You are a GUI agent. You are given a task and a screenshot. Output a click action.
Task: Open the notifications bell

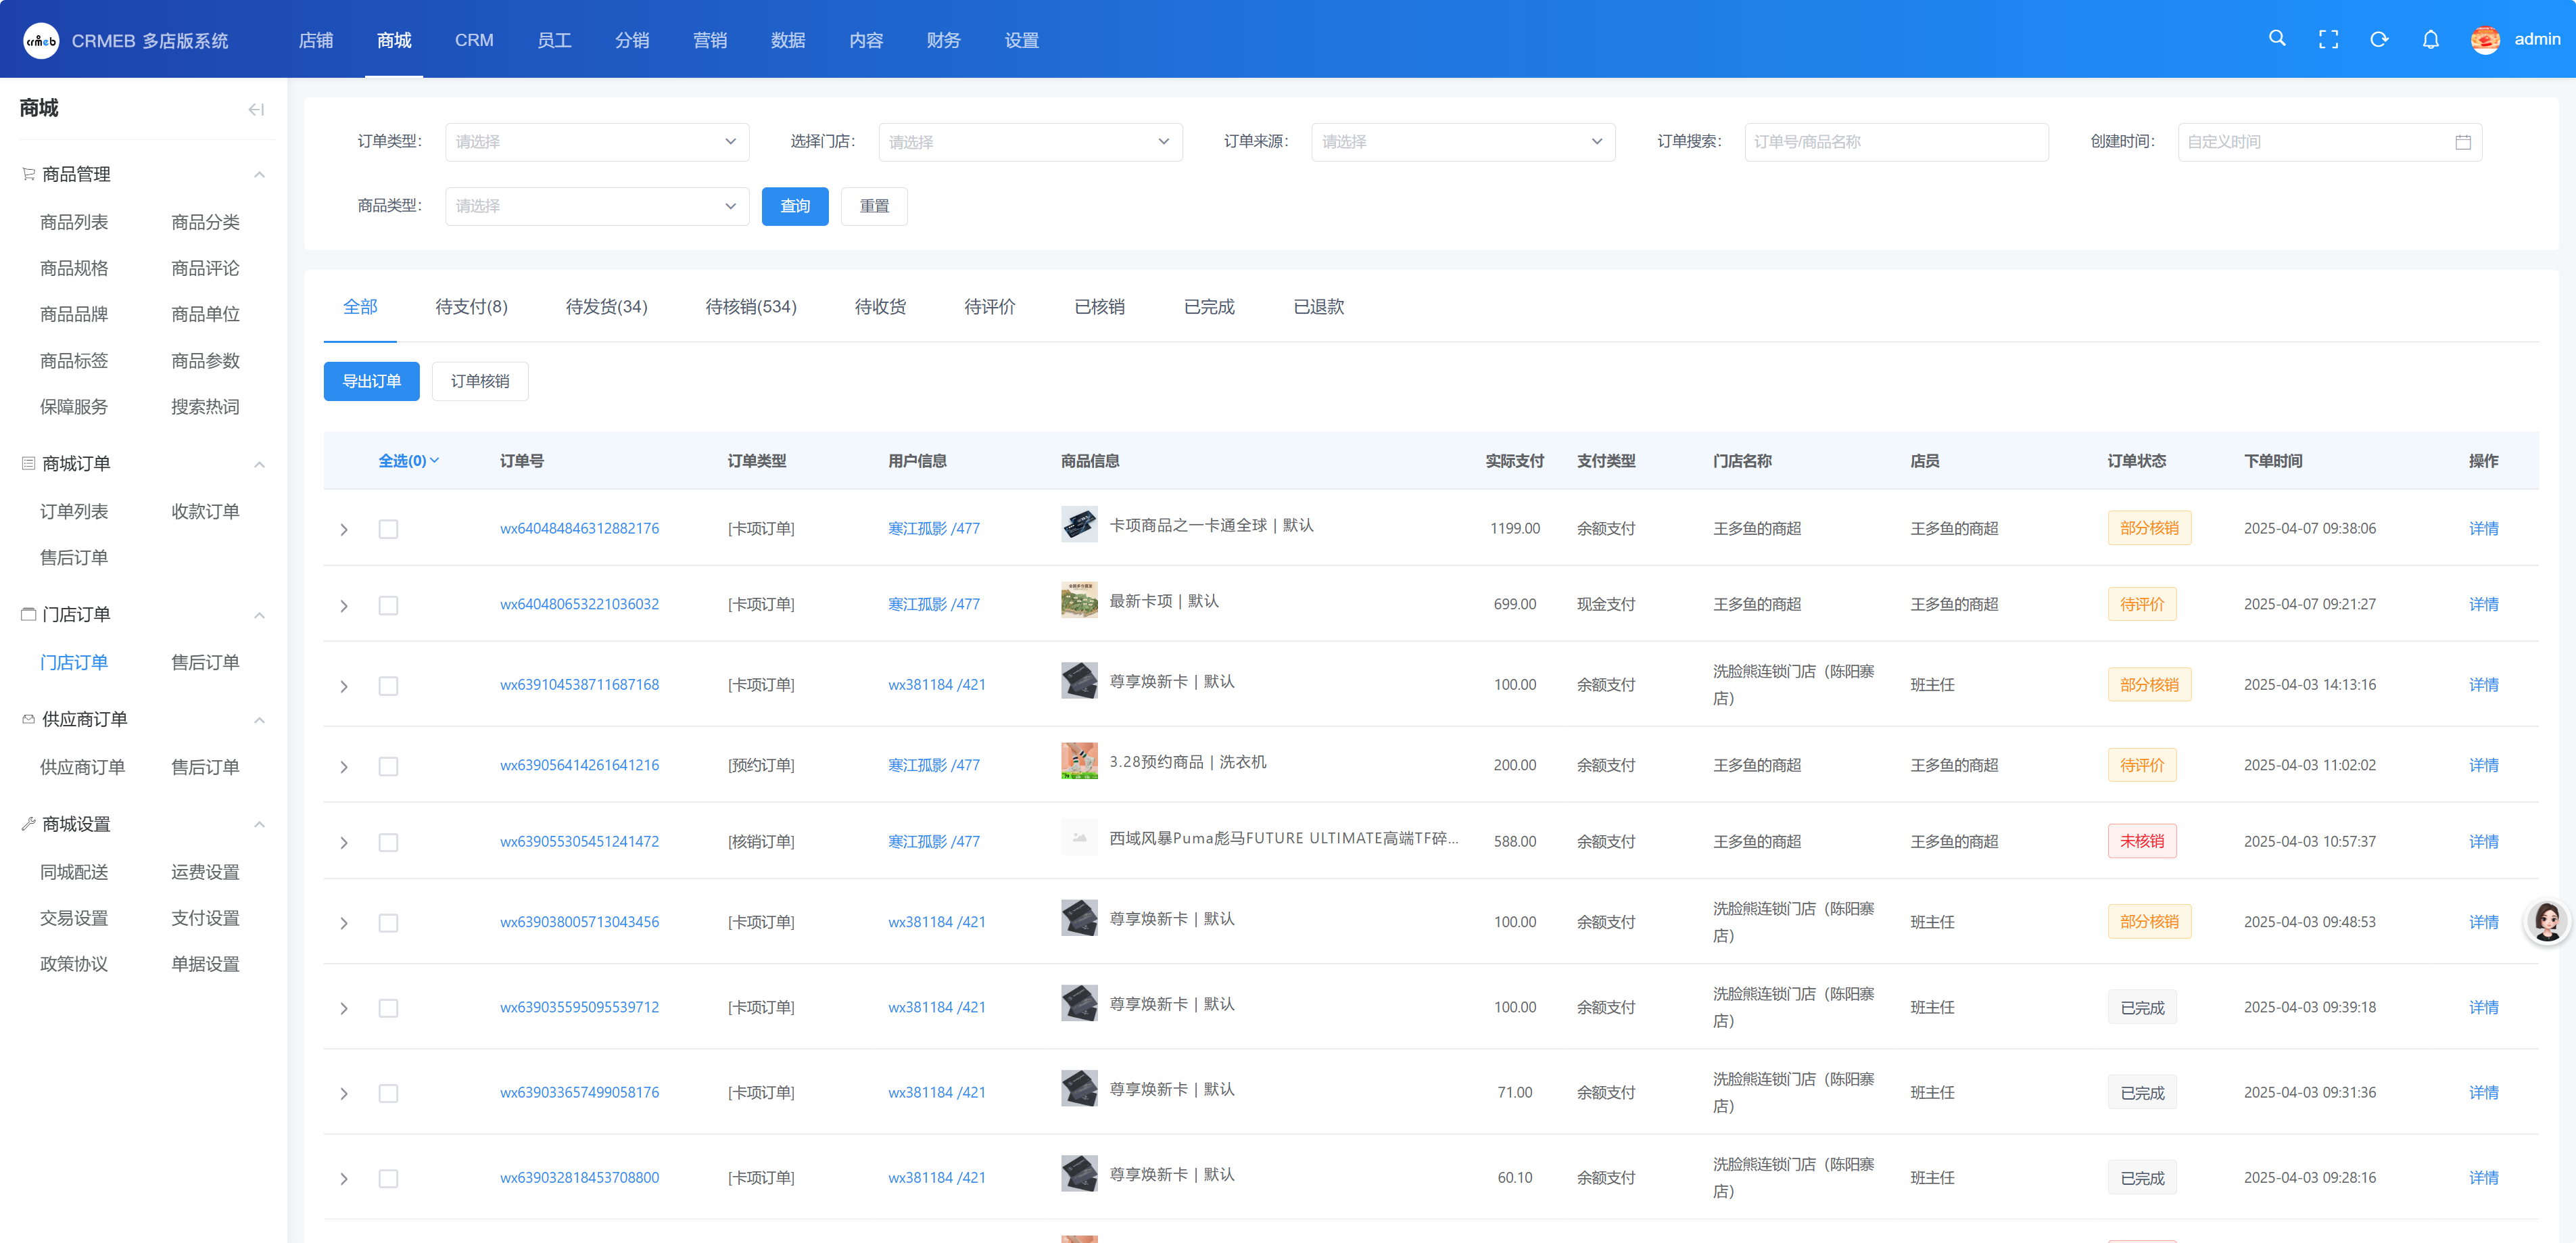coord(2430,40)
